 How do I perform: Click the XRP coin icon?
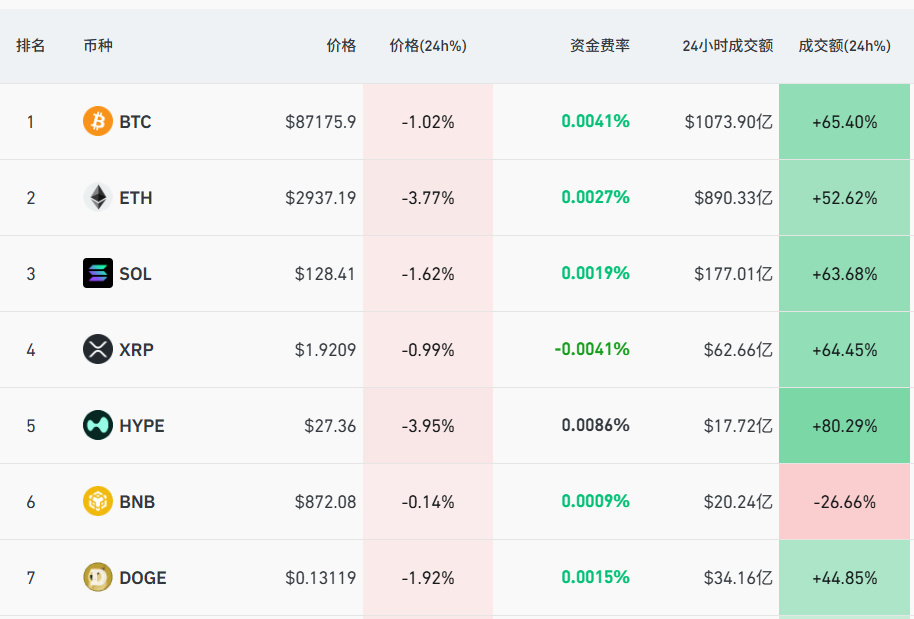click(x=97, y=350)
